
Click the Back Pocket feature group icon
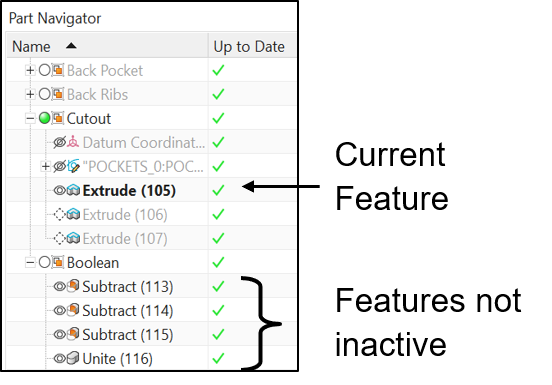tap(58, 70)
